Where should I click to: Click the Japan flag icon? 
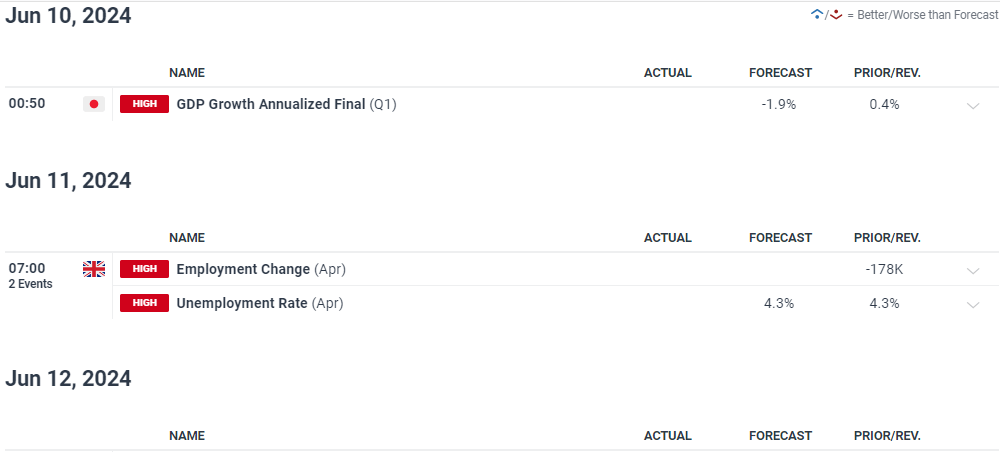click(x=94, y=104)
